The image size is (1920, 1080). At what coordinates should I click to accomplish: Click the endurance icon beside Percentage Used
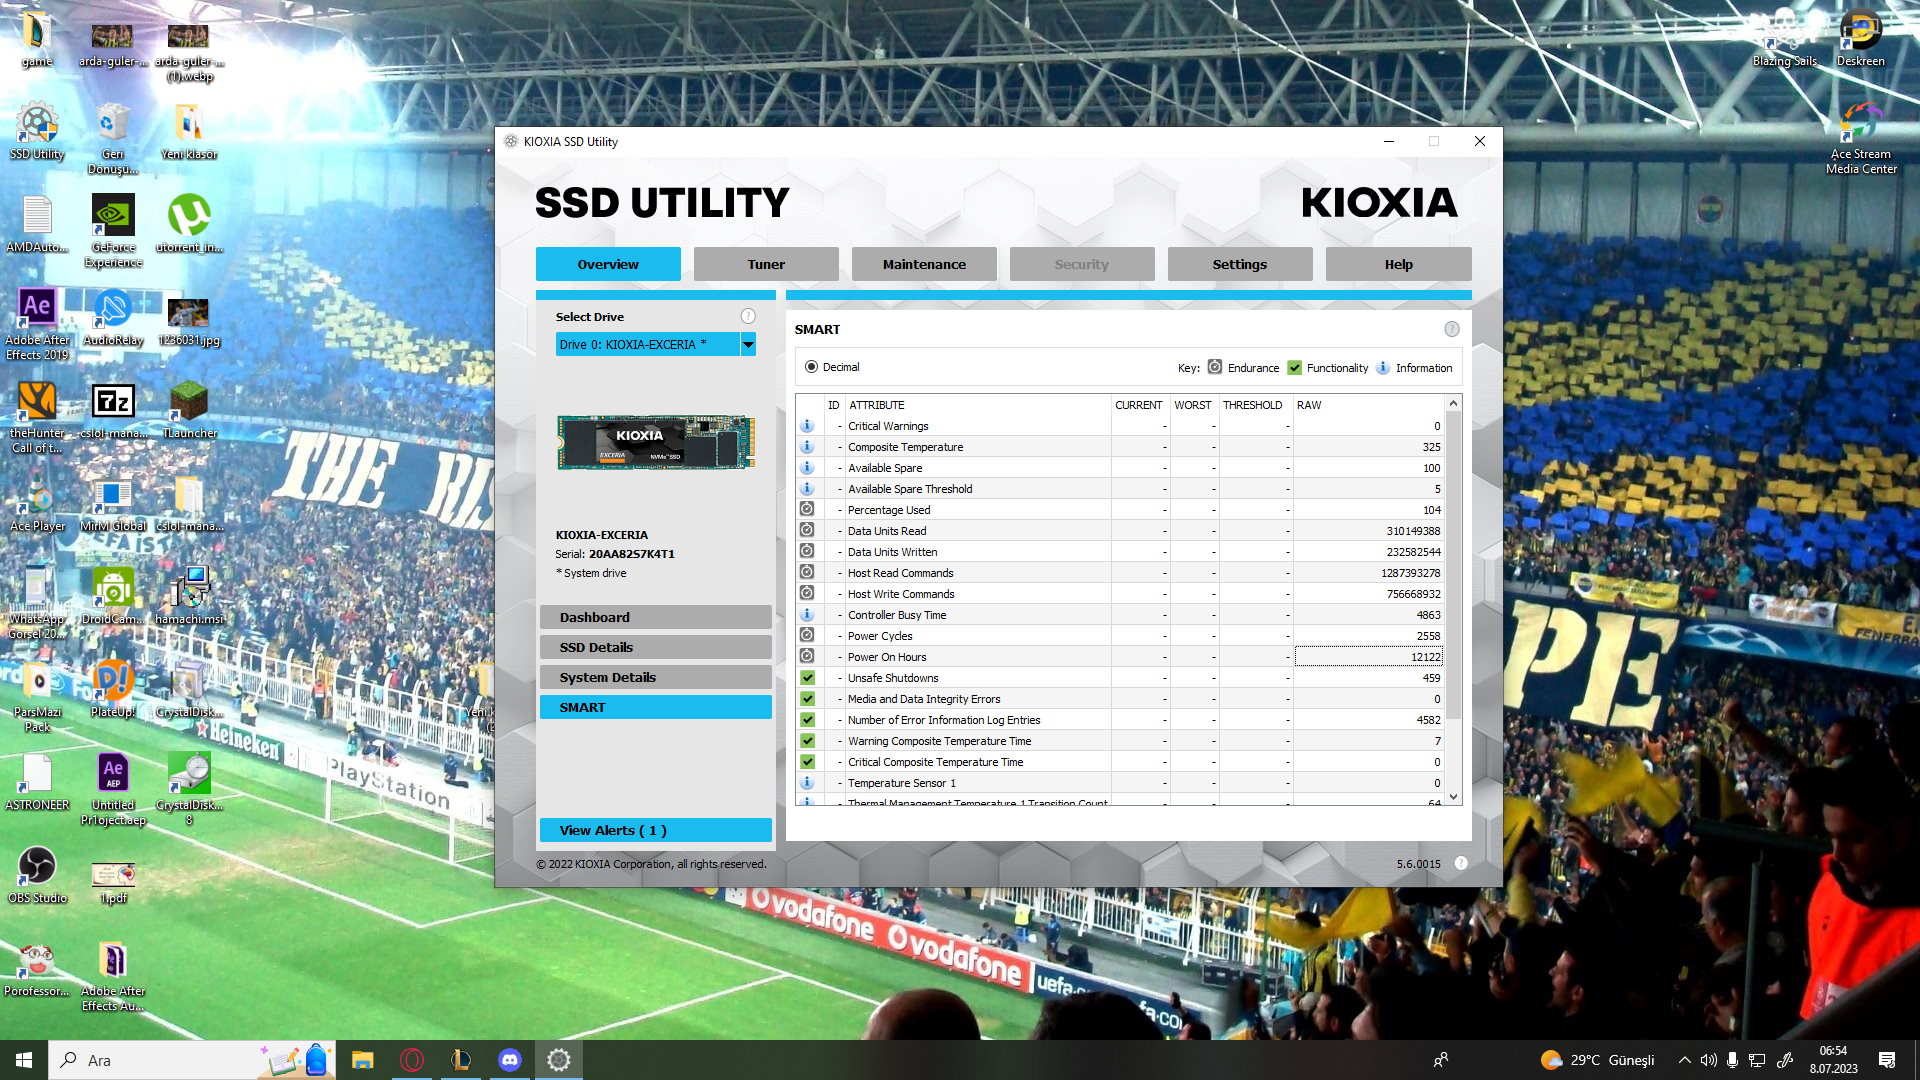coord(807,510)
